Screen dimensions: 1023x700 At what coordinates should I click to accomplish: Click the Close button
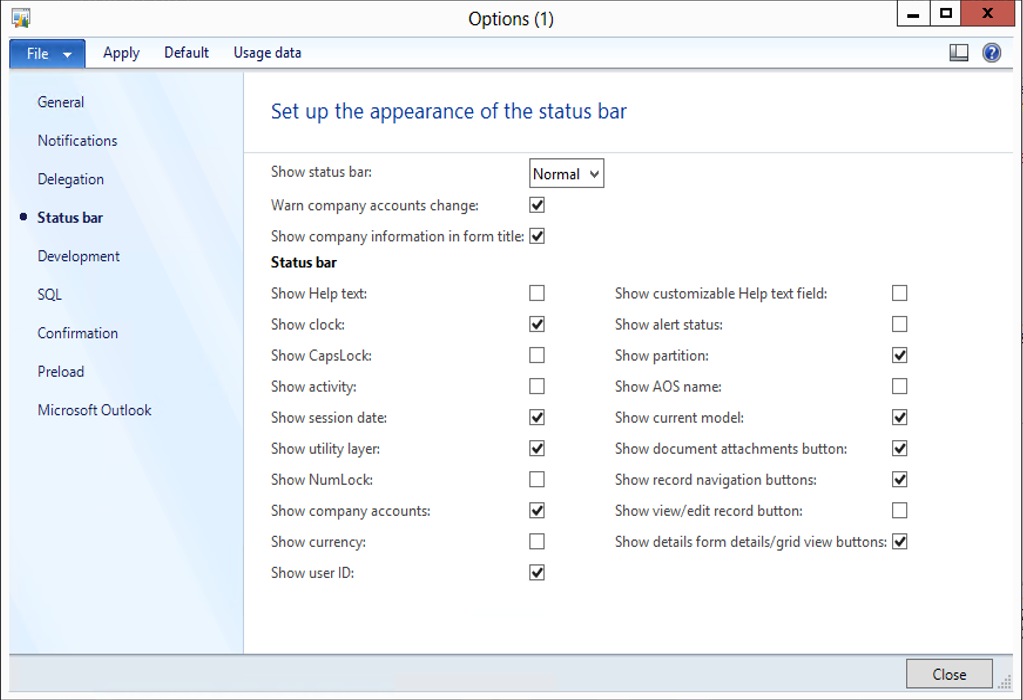[949, 674]
